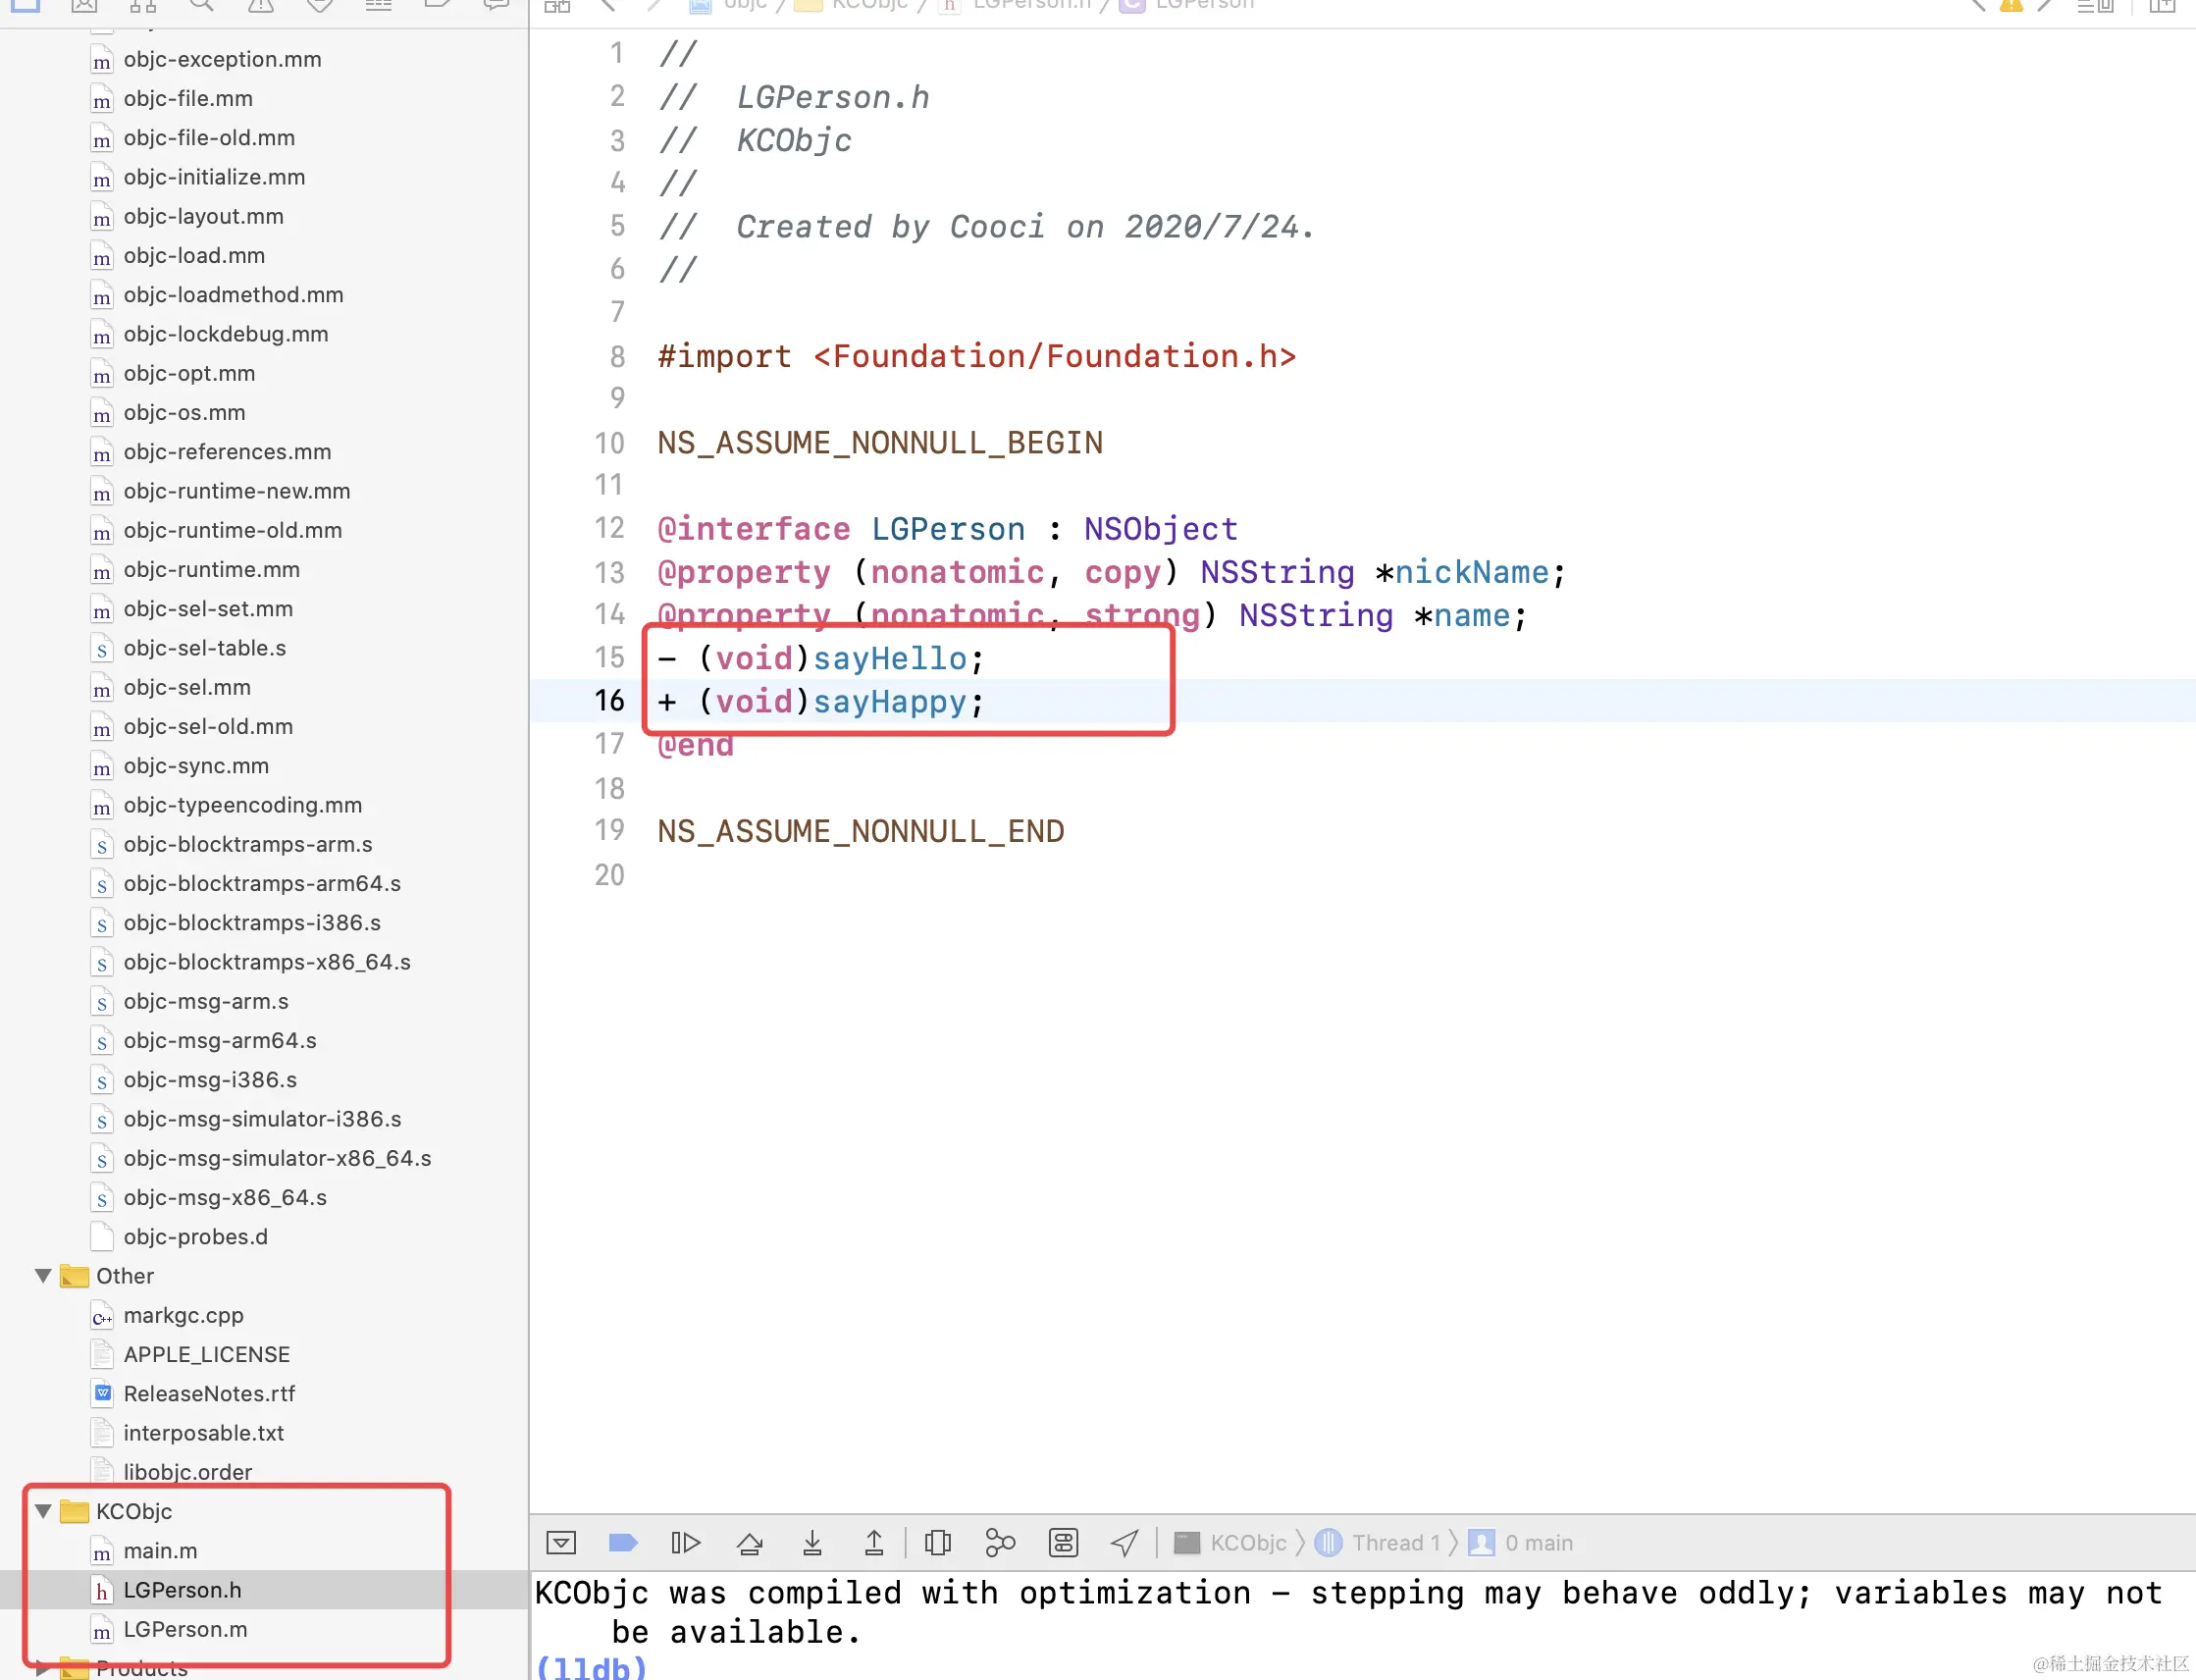Open main.m in KCObjc folder
Screen dimensions: 2196x1680
click(160, 1551)
